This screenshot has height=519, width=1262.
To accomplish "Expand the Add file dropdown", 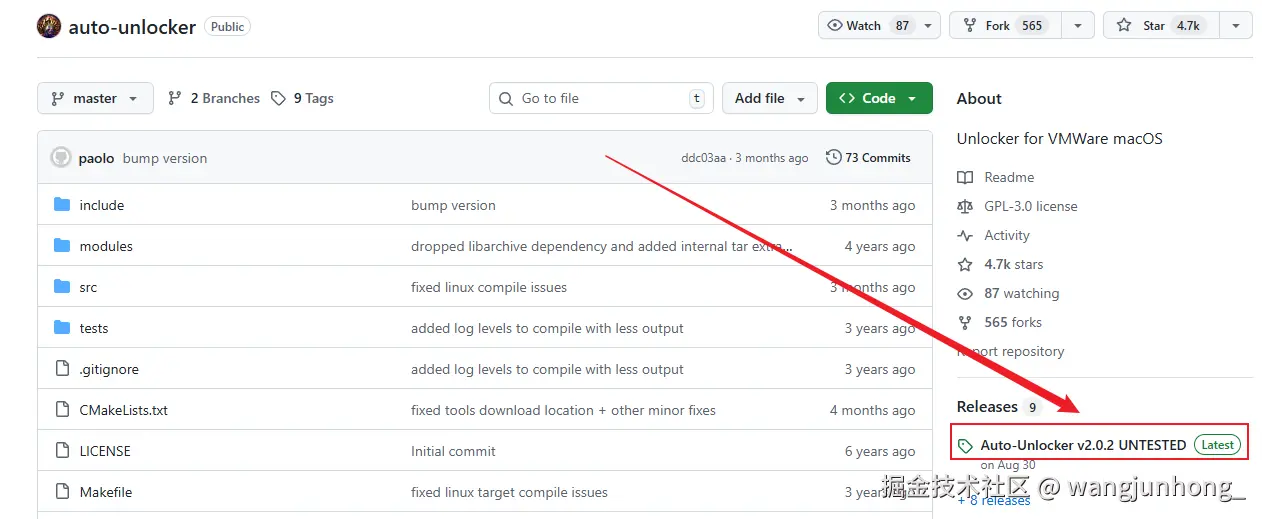I will tap(770, 98).
